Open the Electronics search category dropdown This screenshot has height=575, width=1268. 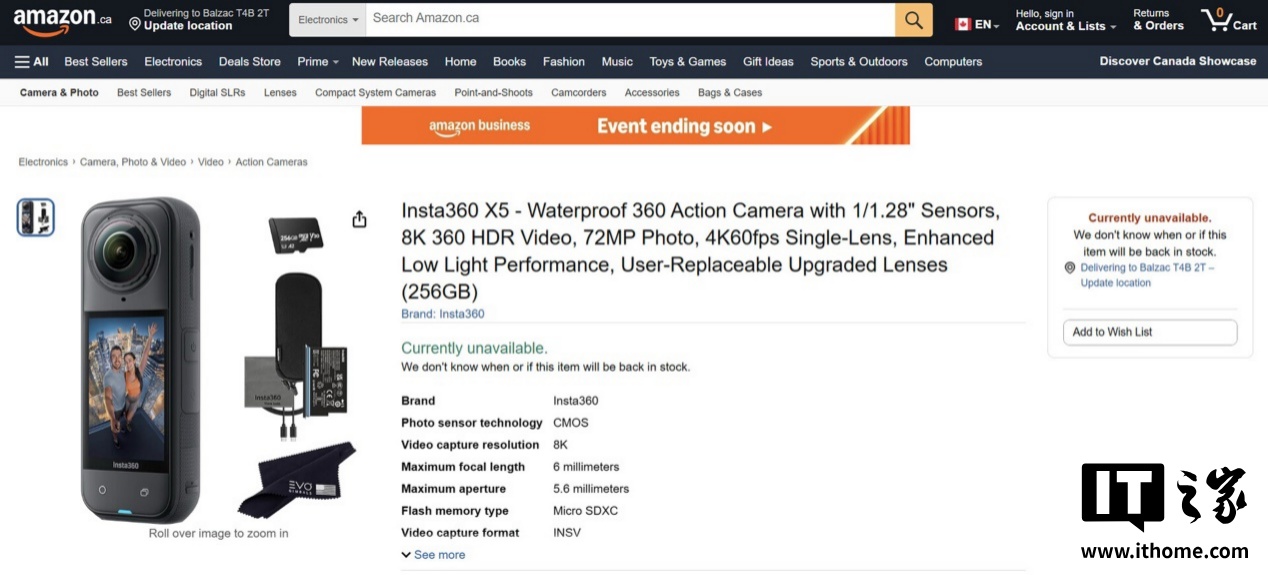328,20
